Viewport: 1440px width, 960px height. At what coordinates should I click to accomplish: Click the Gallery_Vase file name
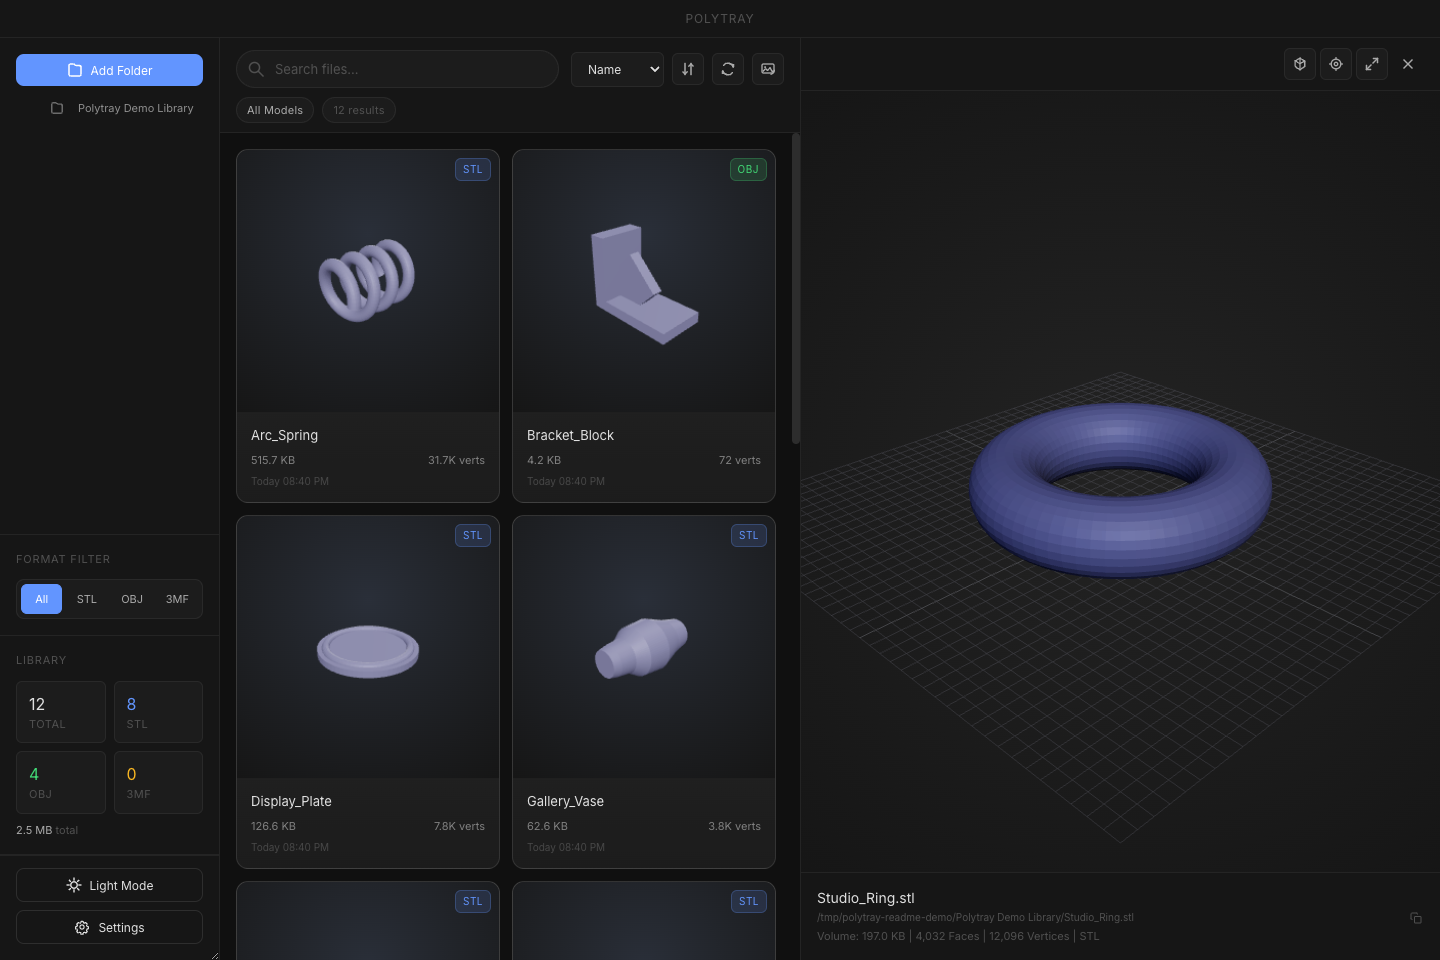(565, 801)
